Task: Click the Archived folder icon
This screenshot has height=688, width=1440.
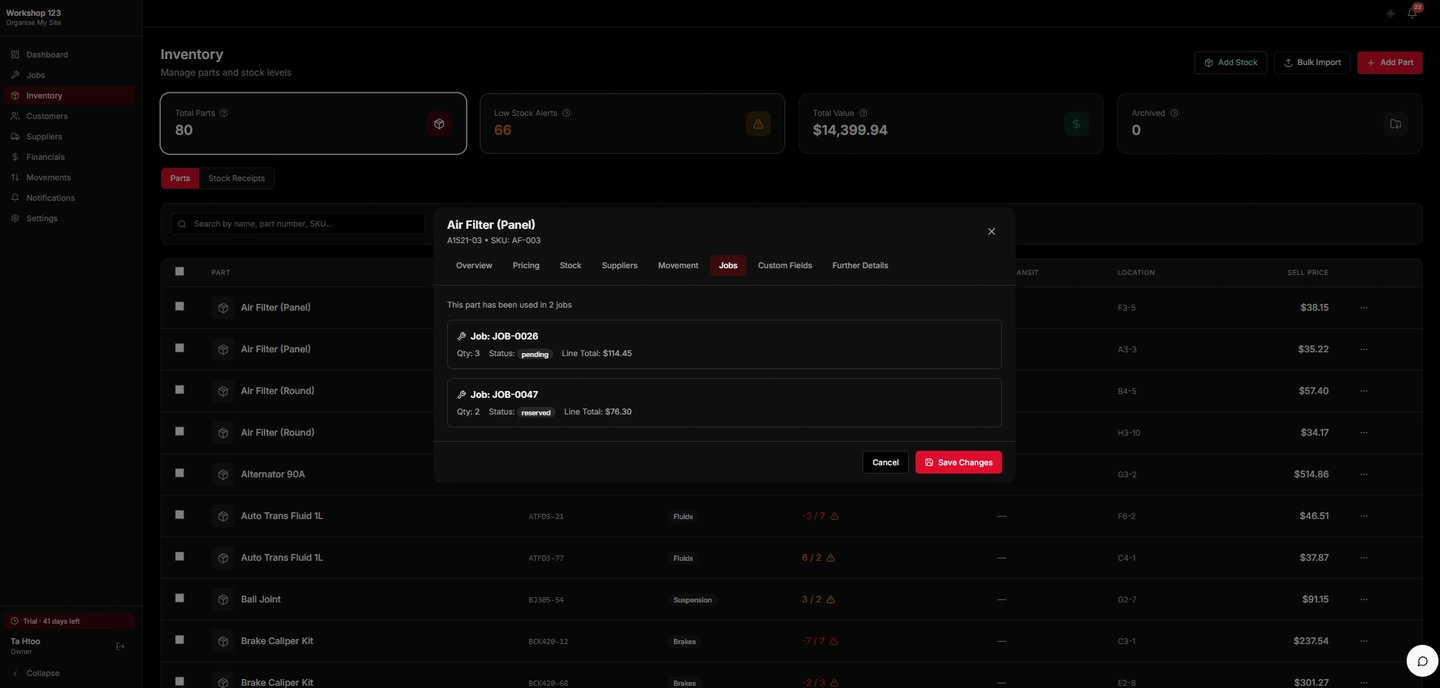Action: coord(1395,124)
